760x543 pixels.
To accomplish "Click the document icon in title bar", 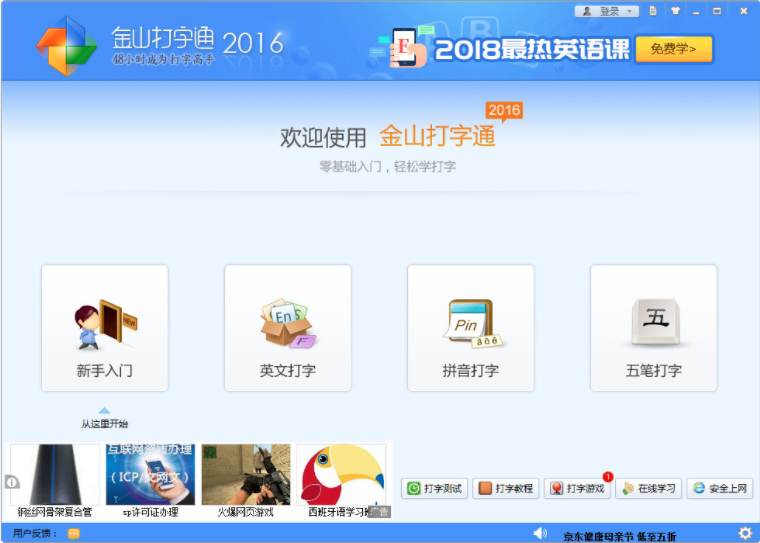I will pos(653,11).
